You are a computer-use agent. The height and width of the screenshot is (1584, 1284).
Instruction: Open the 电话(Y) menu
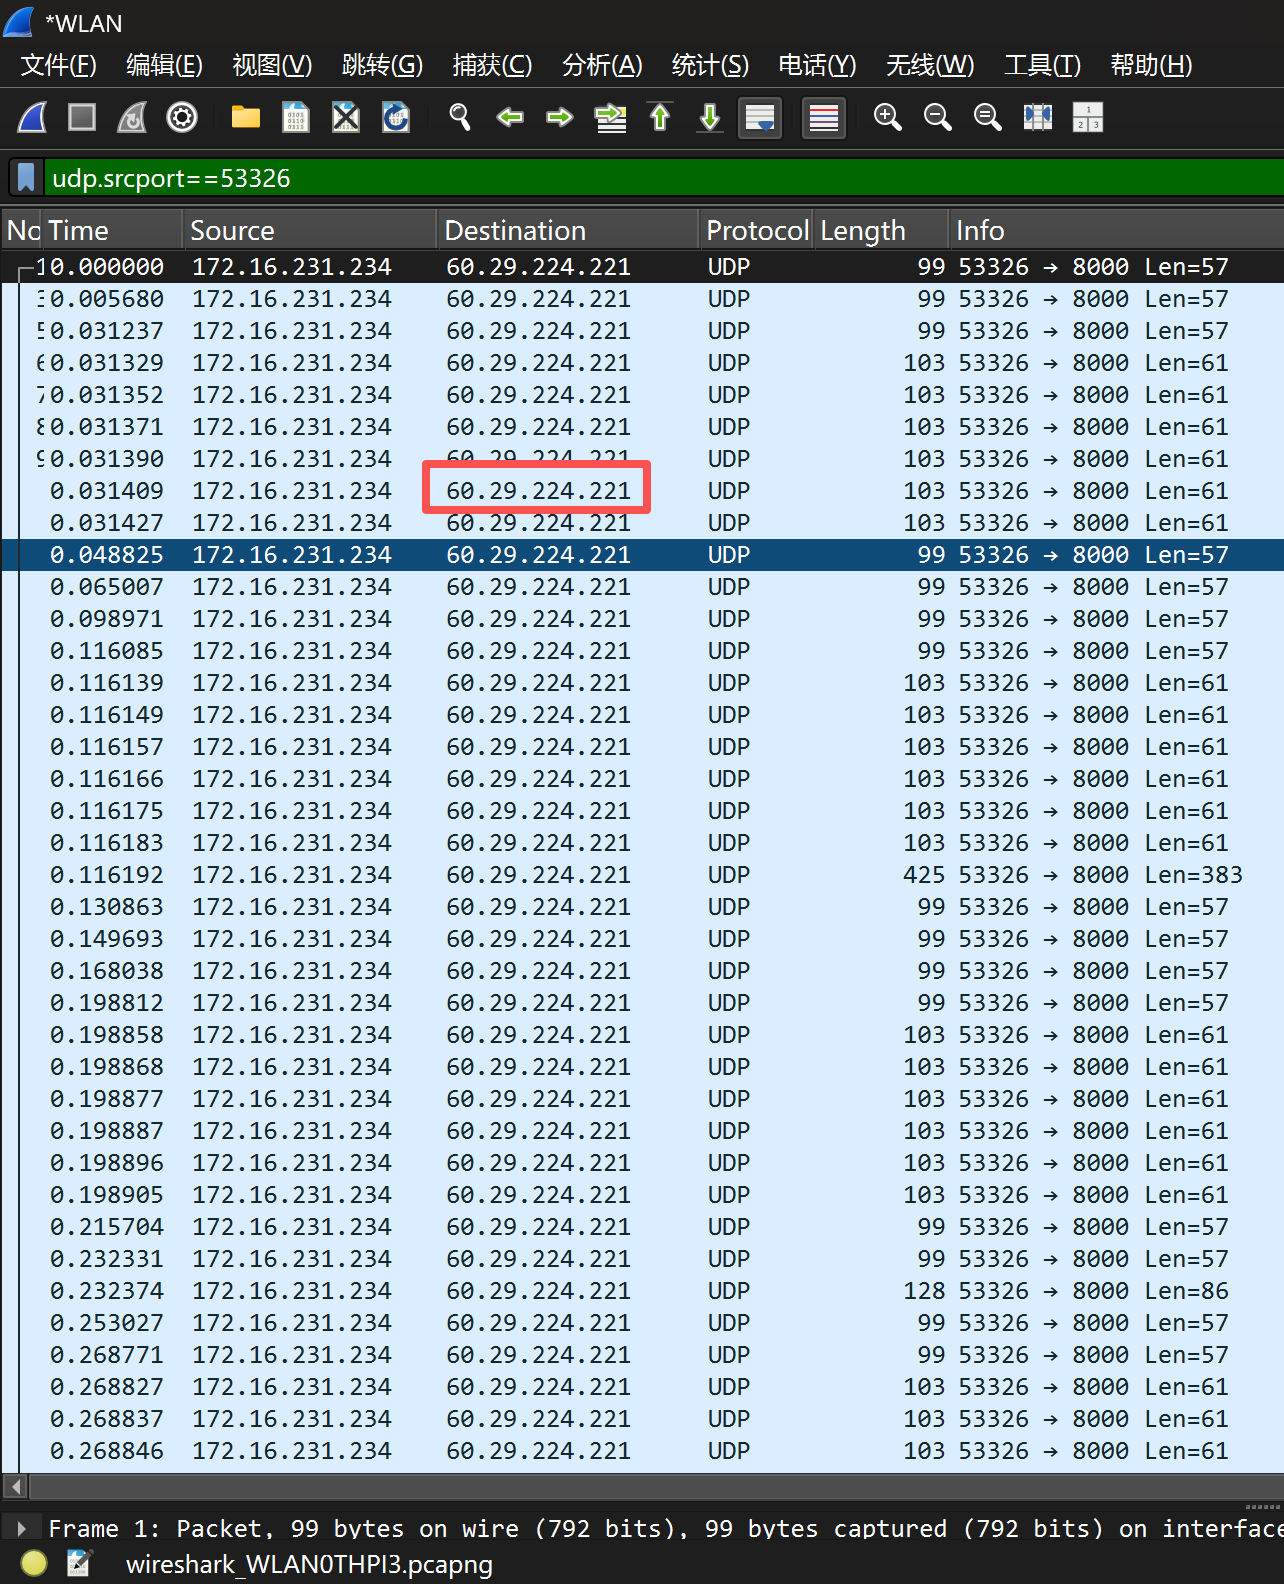click(818, 65)
